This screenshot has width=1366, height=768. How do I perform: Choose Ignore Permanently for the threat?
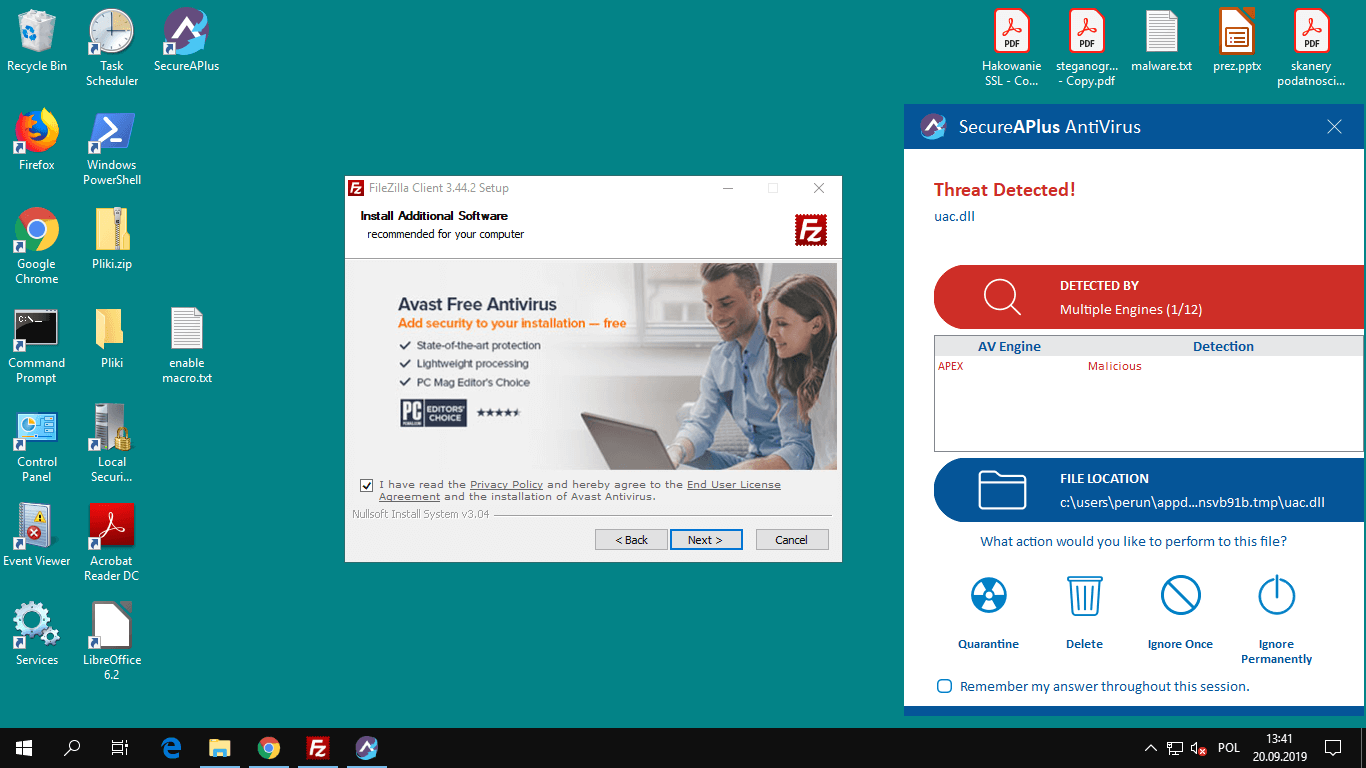[x=1277, y=620]
